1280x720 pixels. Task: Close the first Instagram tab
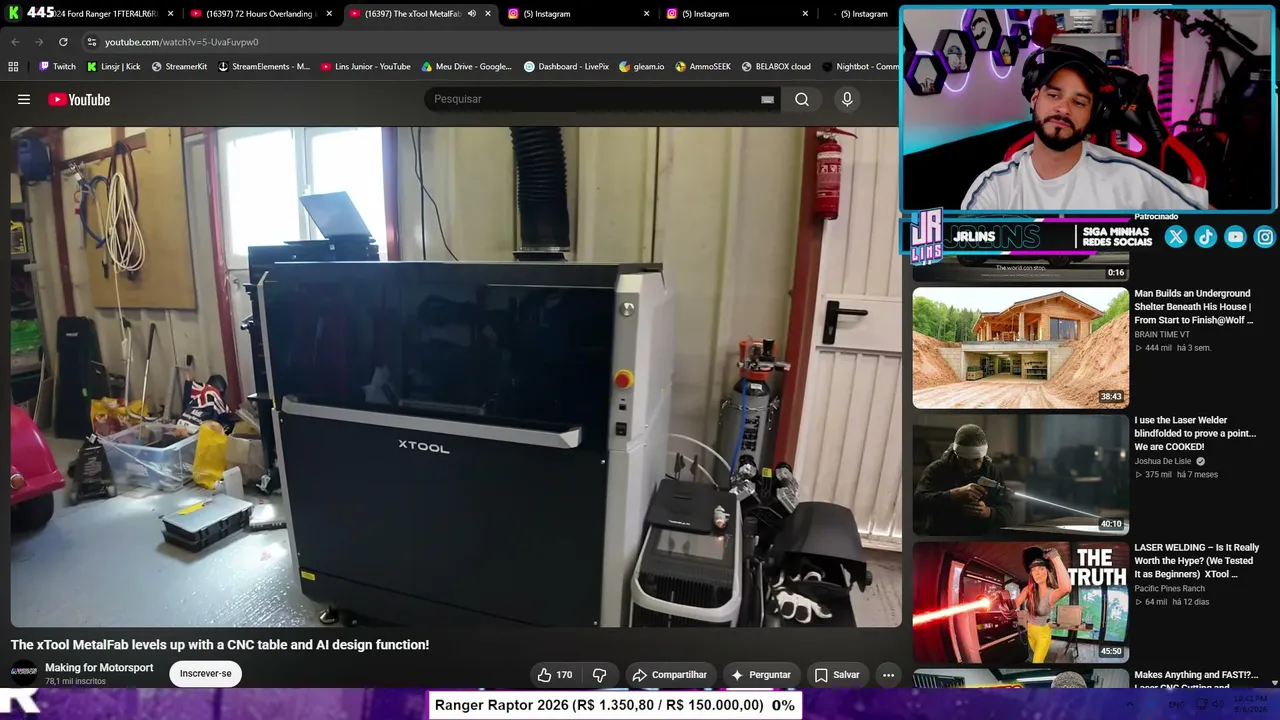coord(646,14)
